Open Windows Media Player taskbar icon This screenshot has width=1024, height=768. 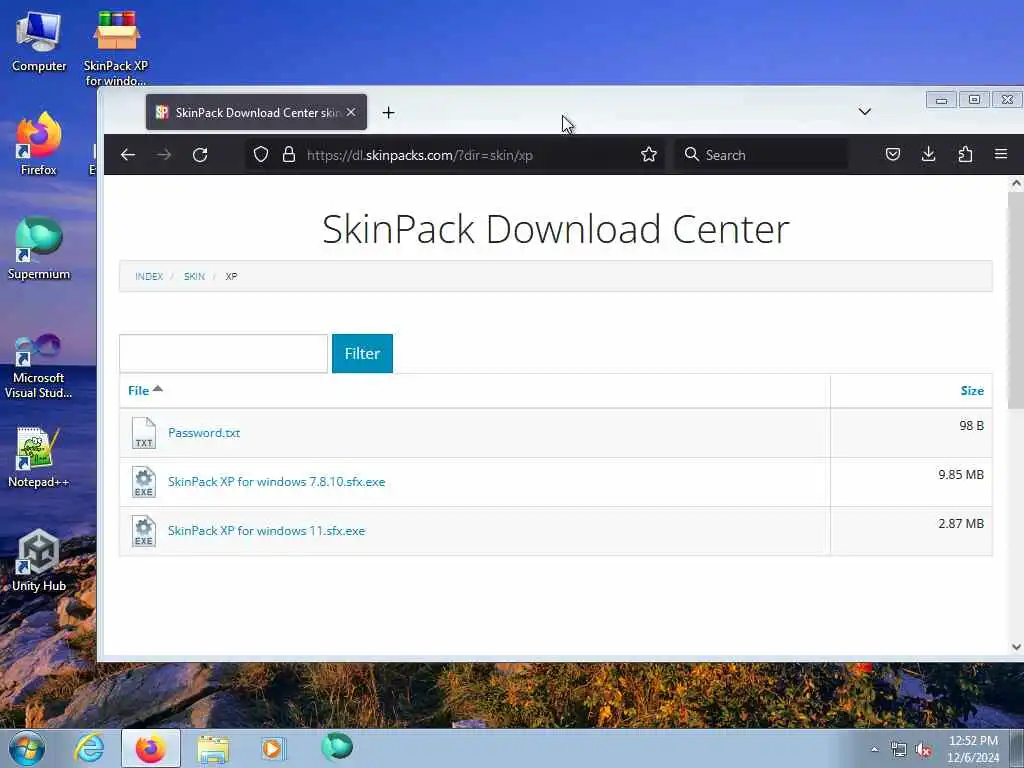(x=273, y=748)
